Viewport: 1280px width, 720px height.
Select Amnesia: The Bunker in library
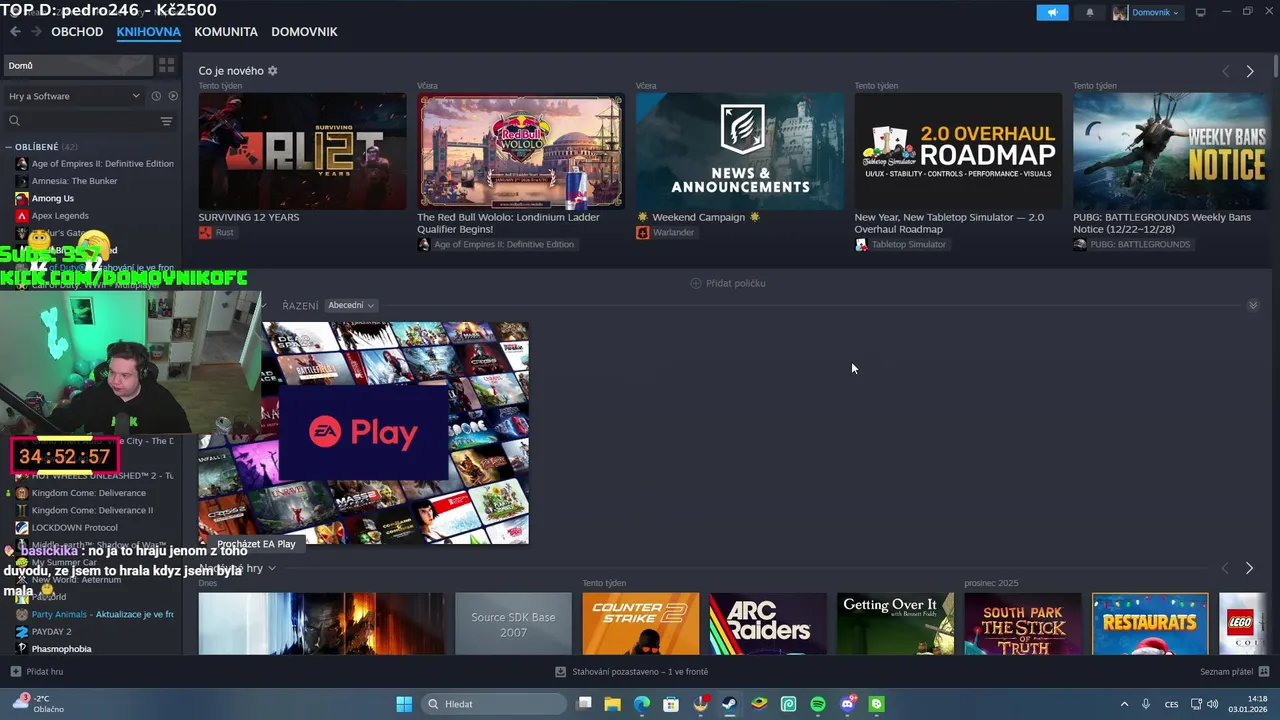point(66,181)
